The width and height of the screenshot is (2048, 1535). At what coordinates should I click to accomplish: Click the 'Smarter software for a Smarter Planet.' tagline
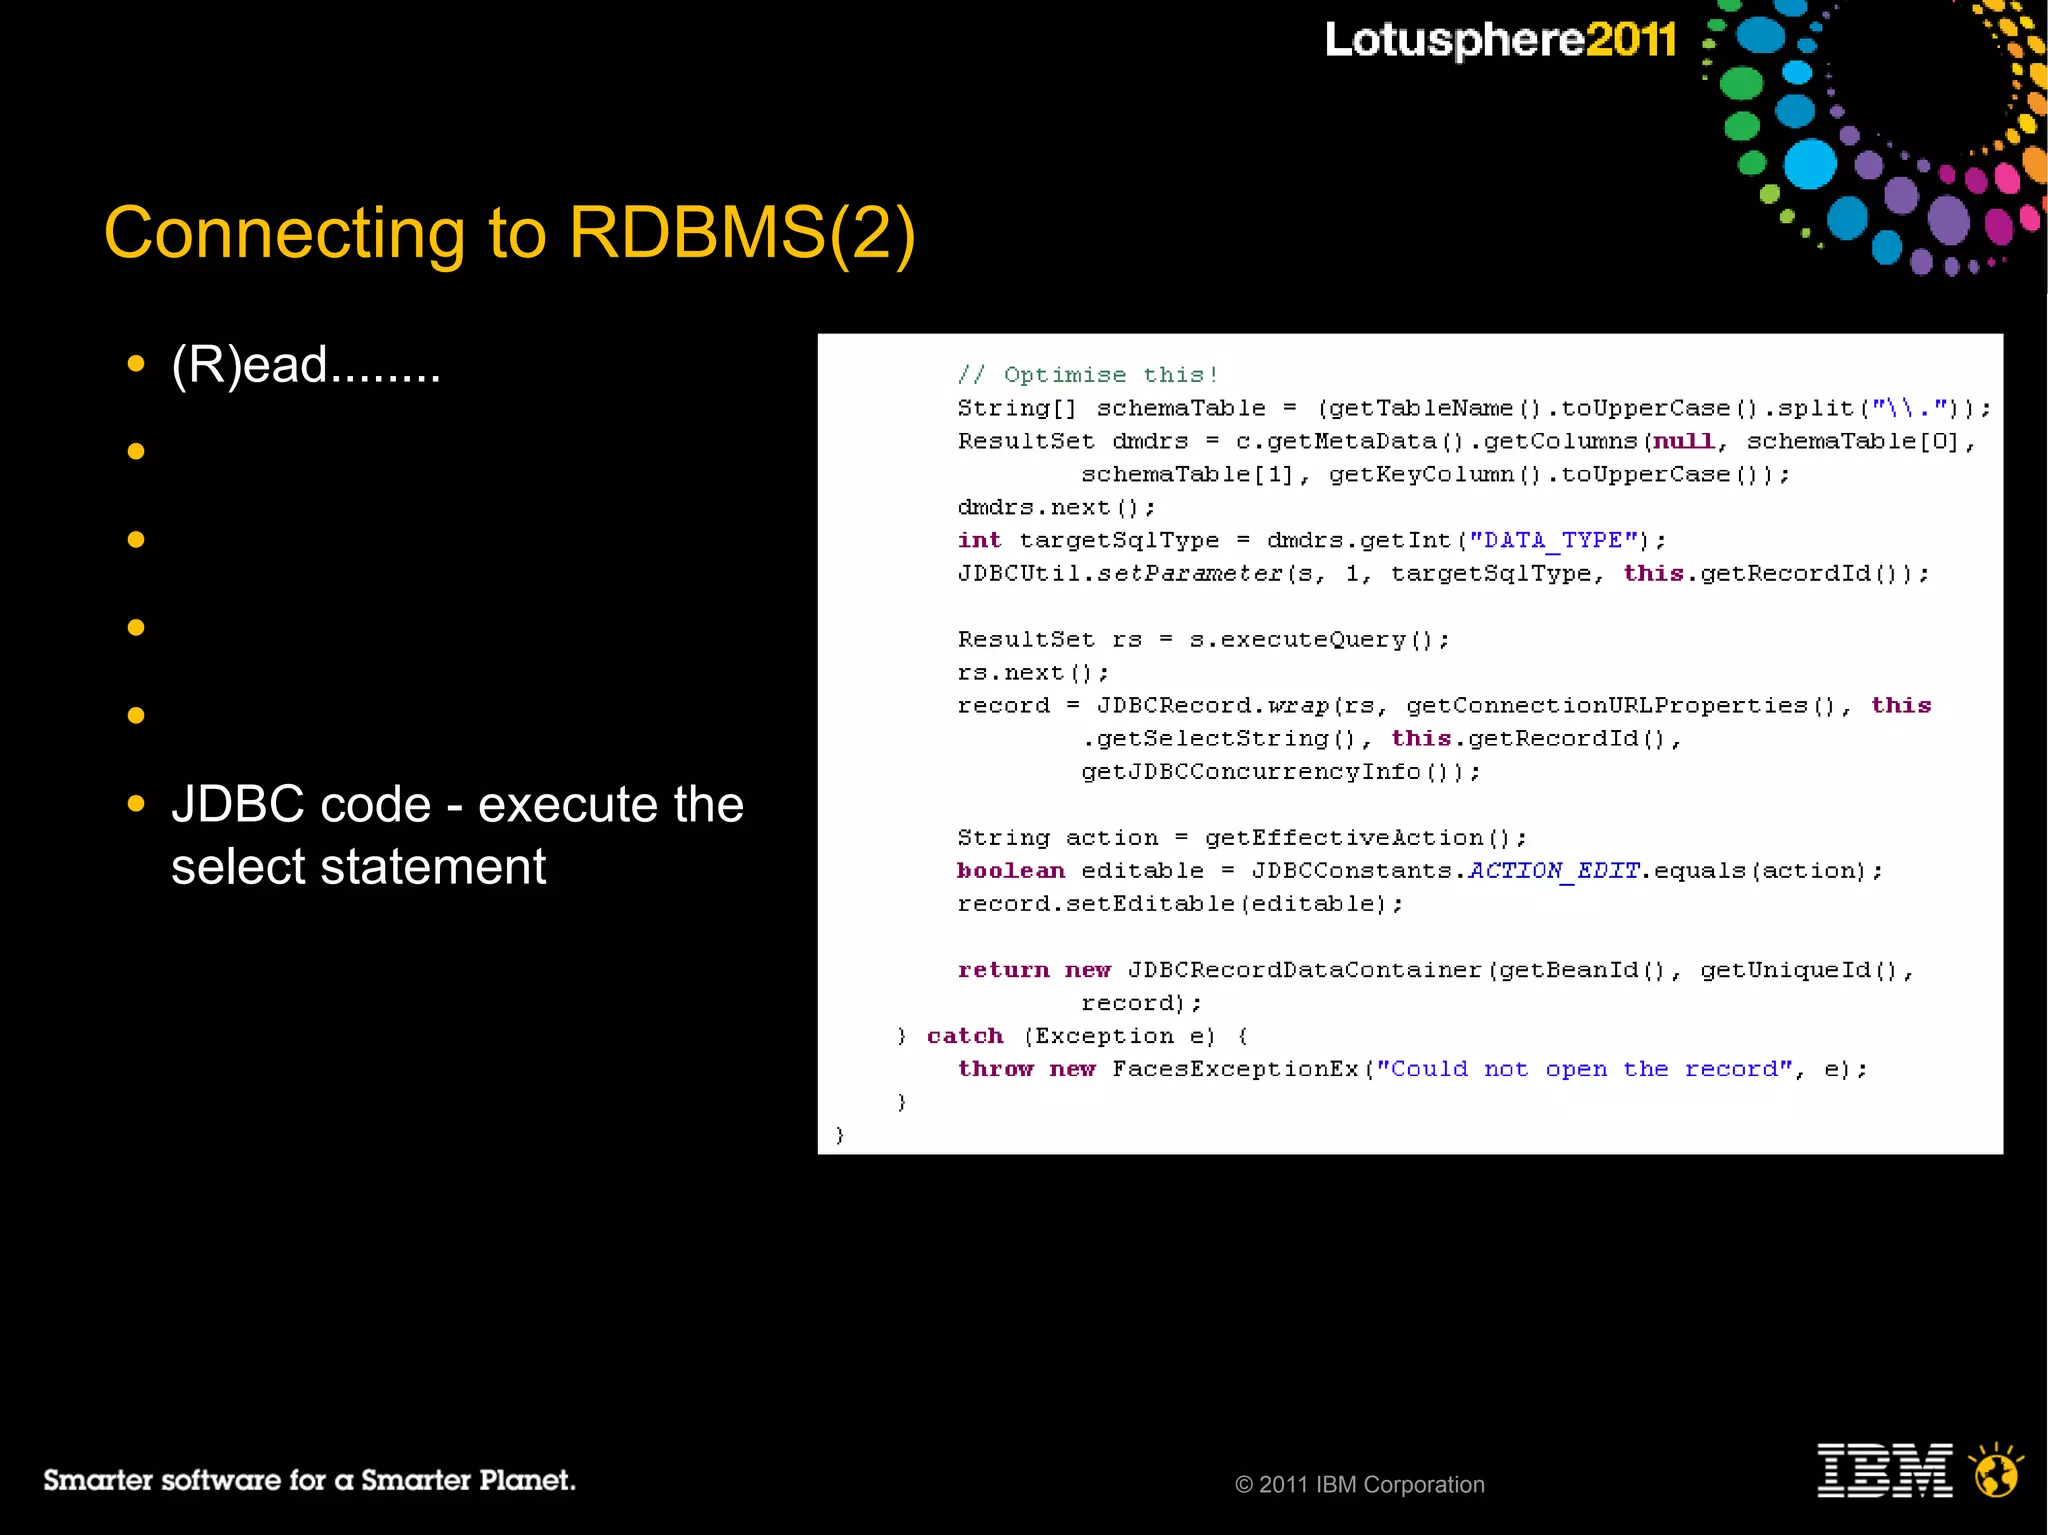(x=309, y=1480)
